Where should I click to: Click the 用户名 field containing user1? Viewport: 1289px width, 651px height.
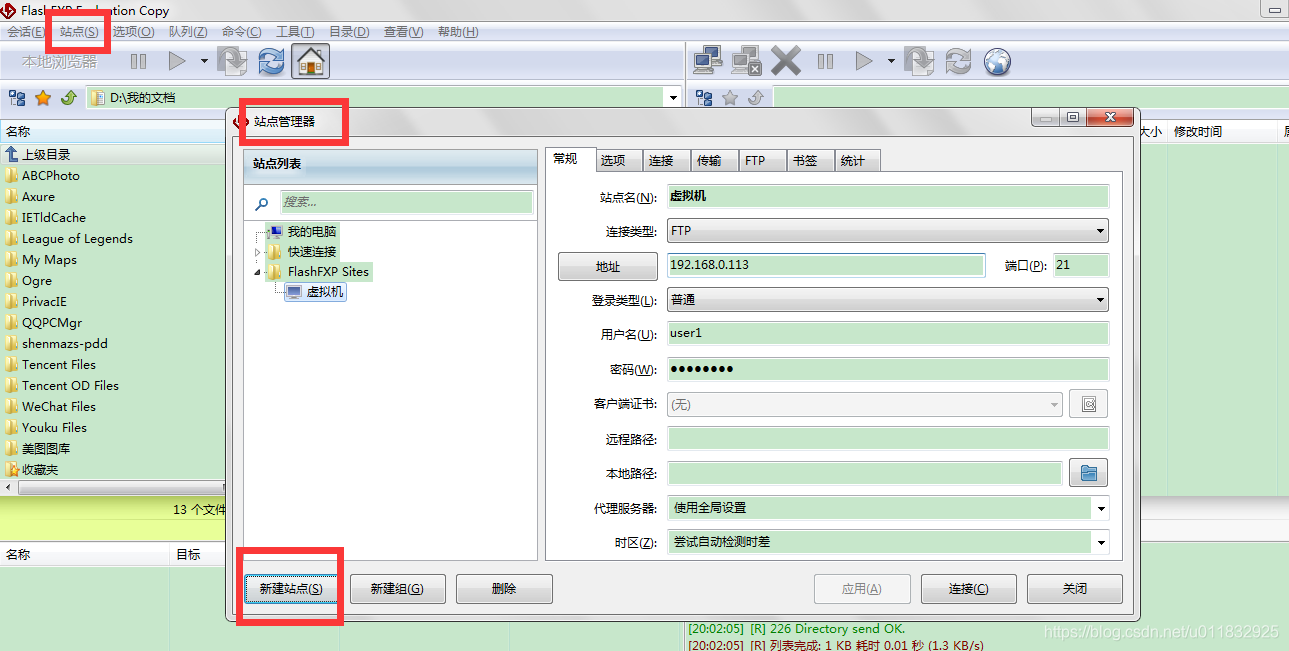888,333
